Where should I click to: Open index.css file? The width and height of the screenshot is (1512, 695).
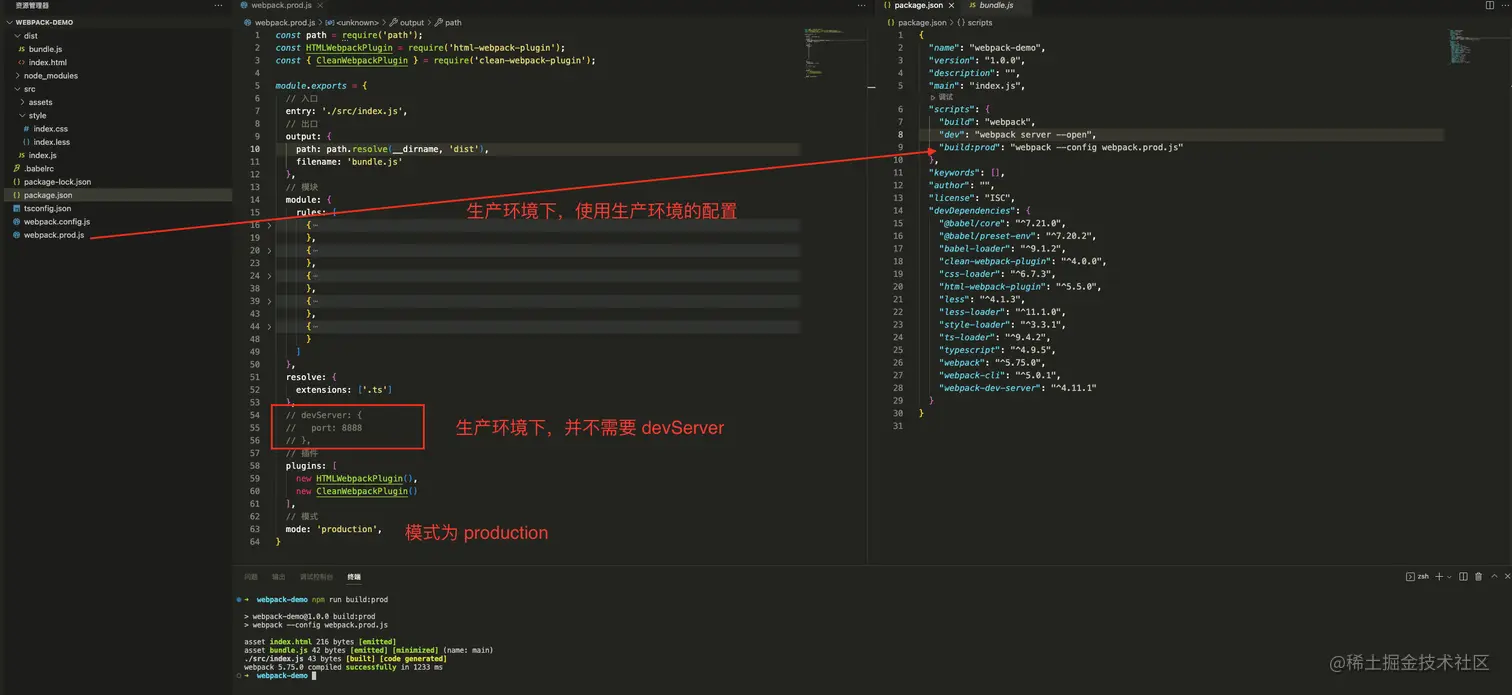(50, 129)
